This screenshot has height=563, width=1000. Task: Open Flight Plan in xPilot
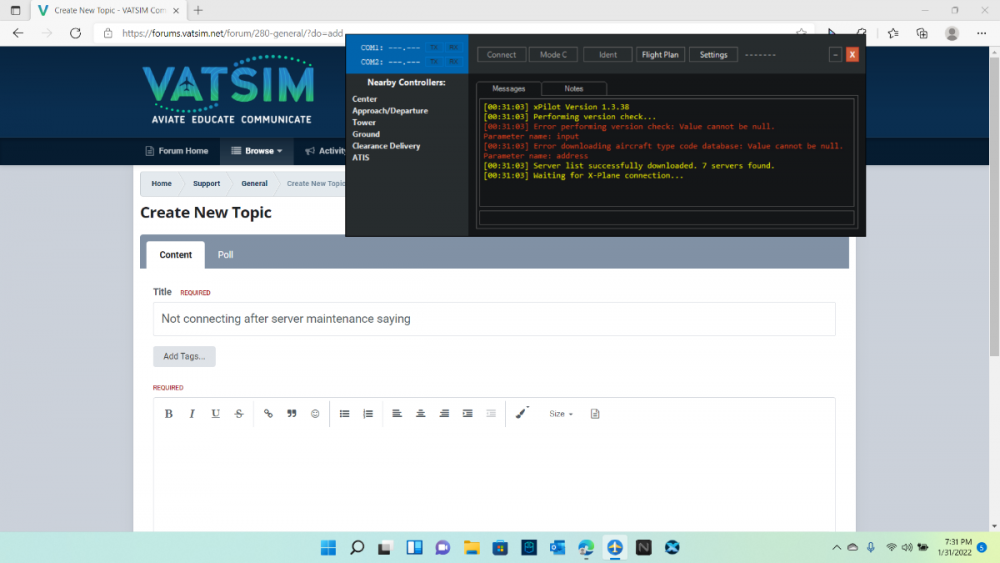point(660,55)
